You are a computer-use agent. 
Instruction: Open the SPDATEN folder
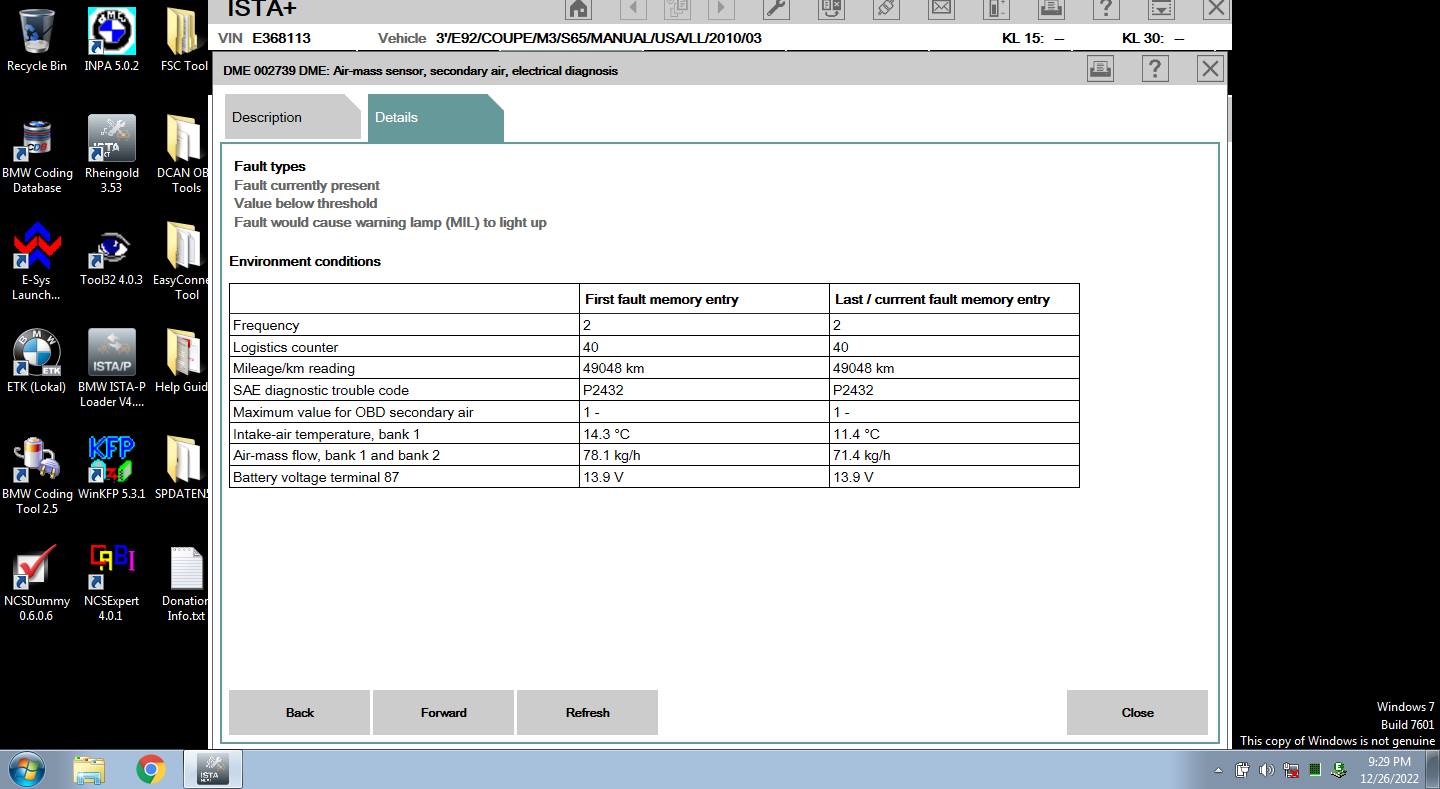pos(184,469)
